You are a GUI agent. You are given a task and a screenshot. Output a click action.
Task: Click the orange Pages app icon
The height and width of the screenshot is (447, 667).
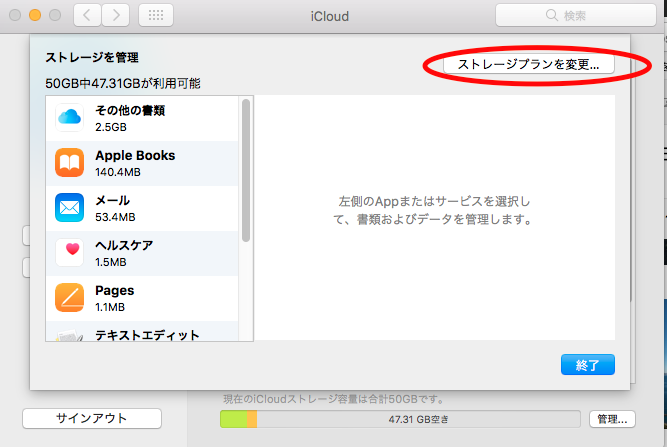point(69,298)
